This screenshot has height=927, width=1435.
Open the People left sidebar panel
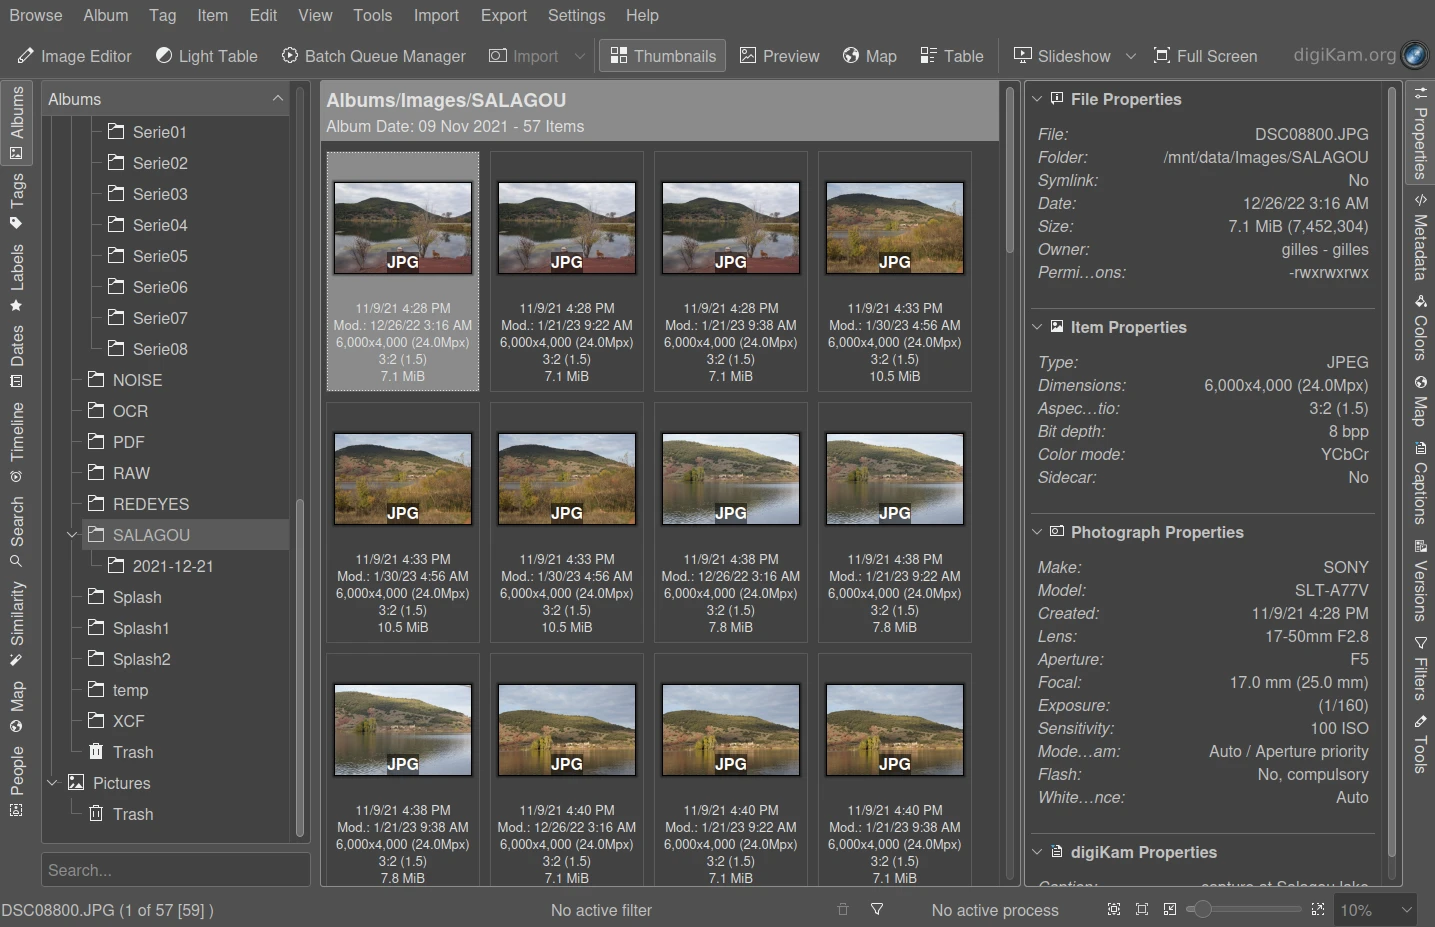coord(16,781)
